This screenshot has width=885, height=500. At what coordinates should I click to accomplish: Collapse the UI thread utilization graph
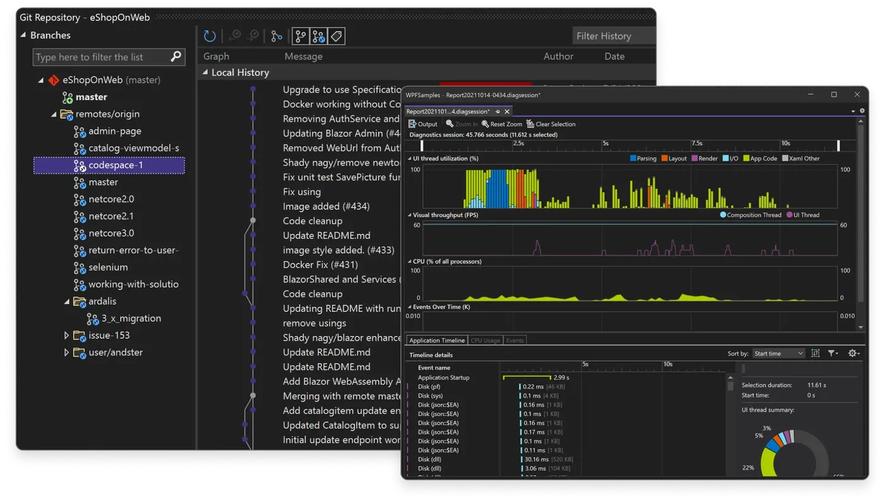(x=410, y=159)
